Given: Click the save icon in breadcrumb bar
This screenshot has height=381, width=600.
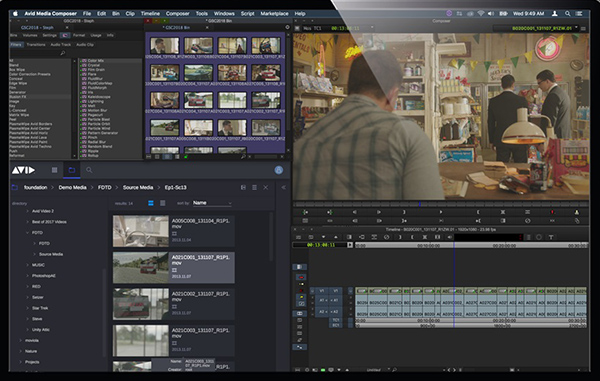Looking at the screenshot, I should (243, 187).
